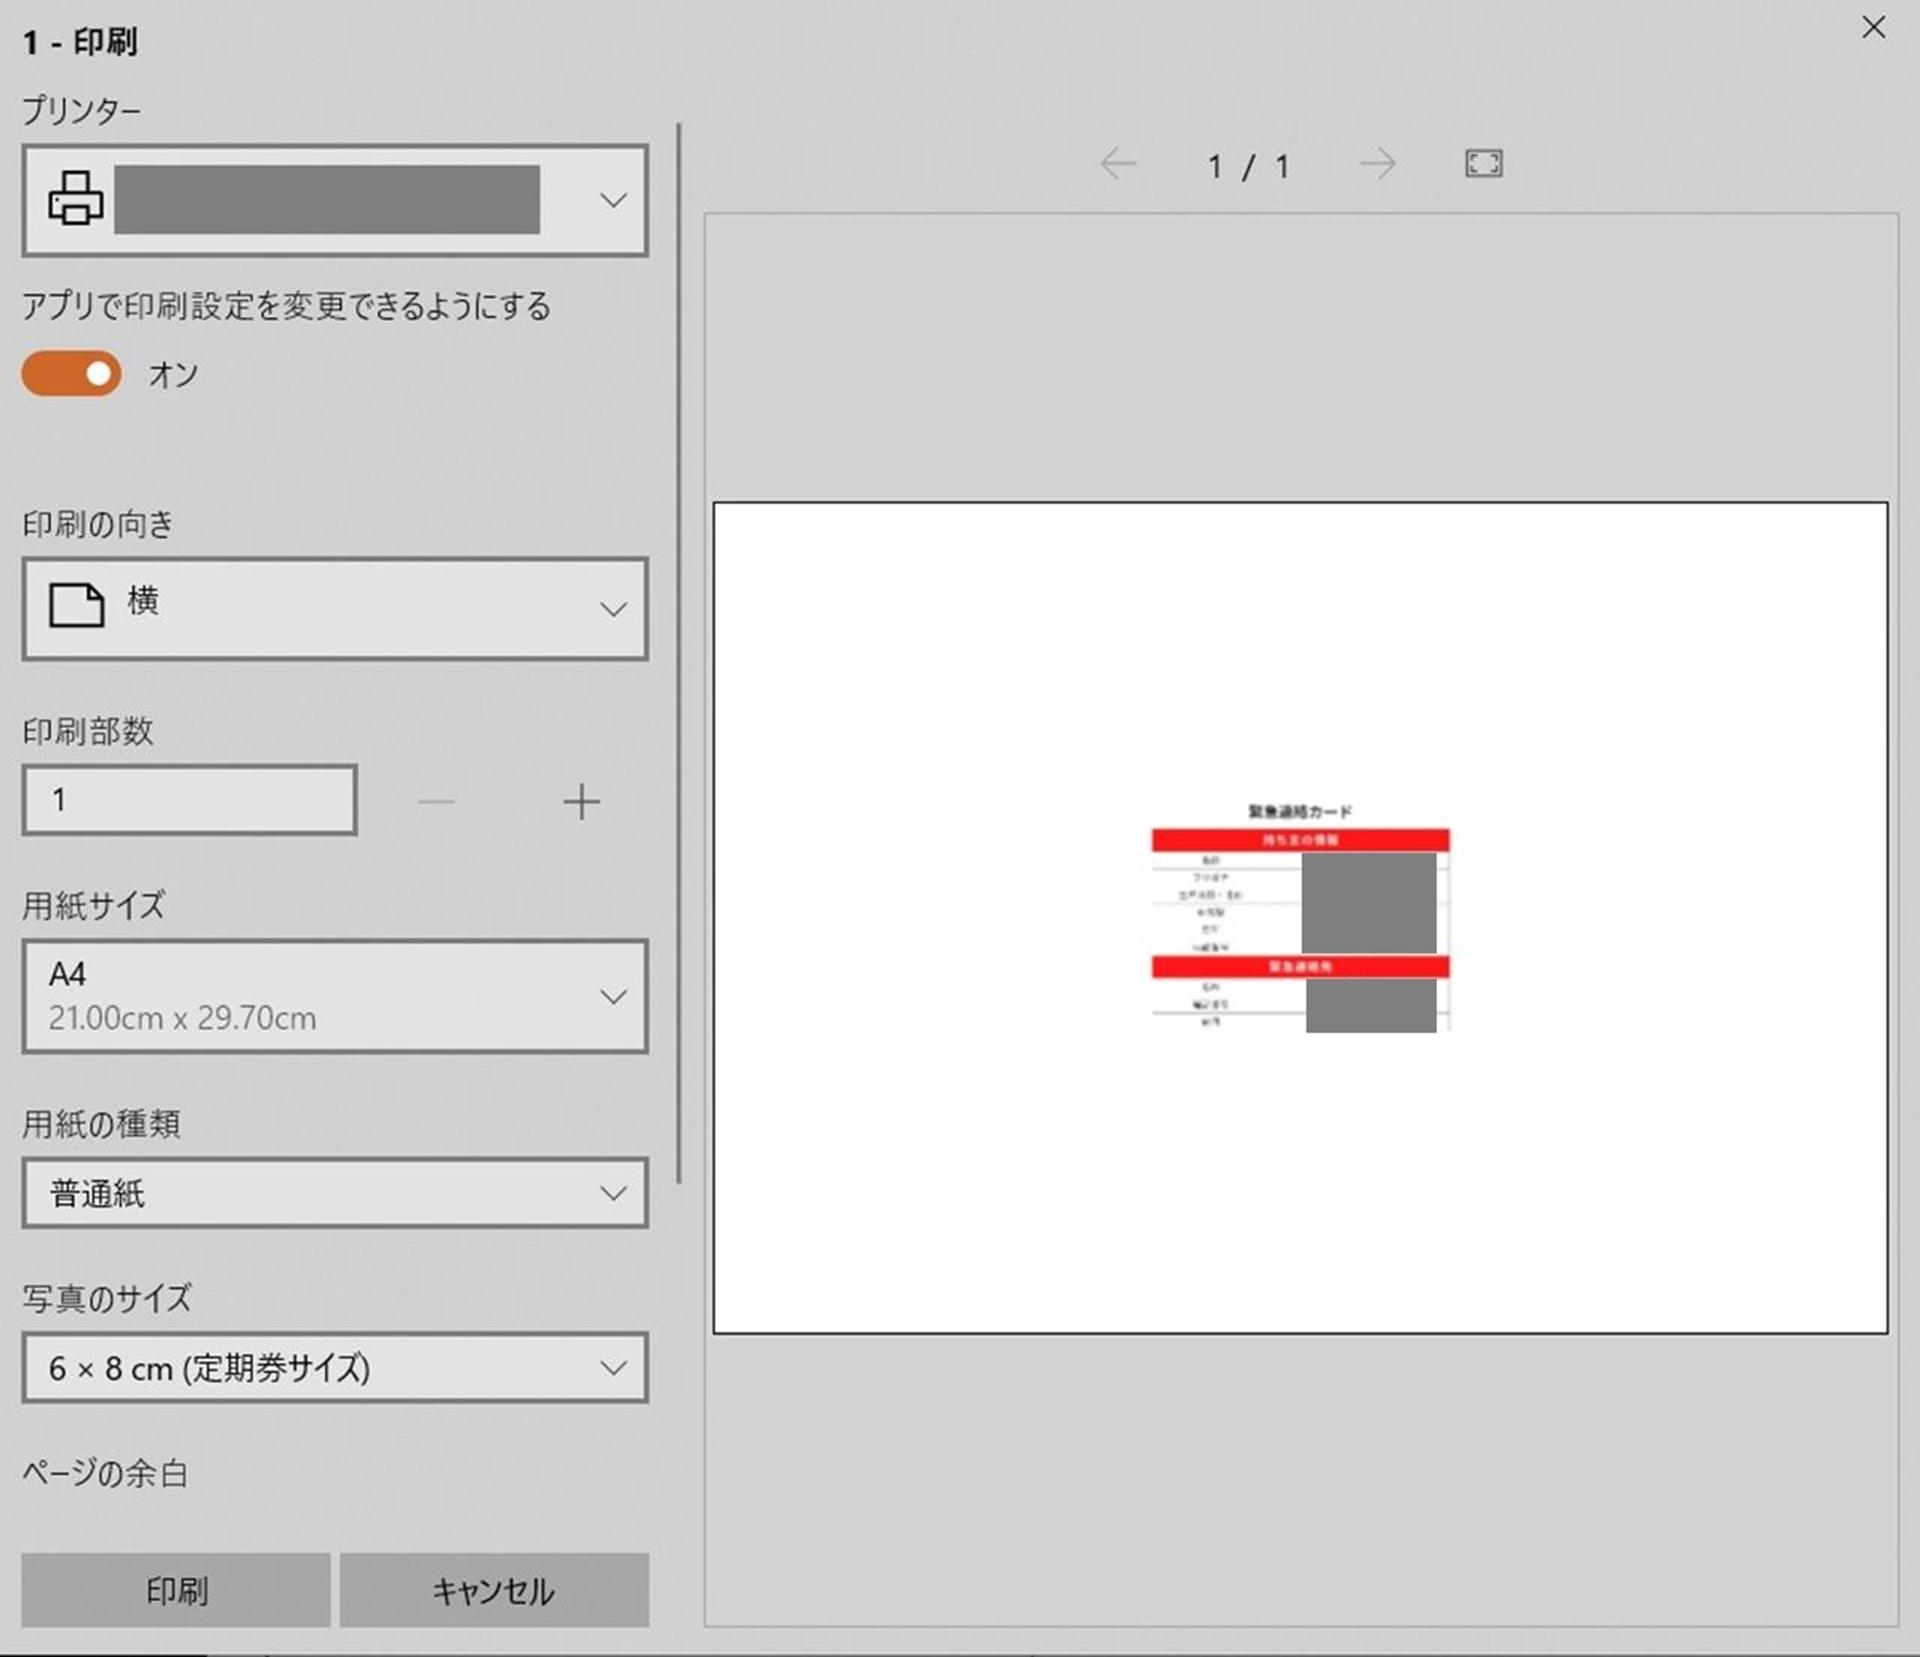Click the minus icon to decrease copies

437,800
